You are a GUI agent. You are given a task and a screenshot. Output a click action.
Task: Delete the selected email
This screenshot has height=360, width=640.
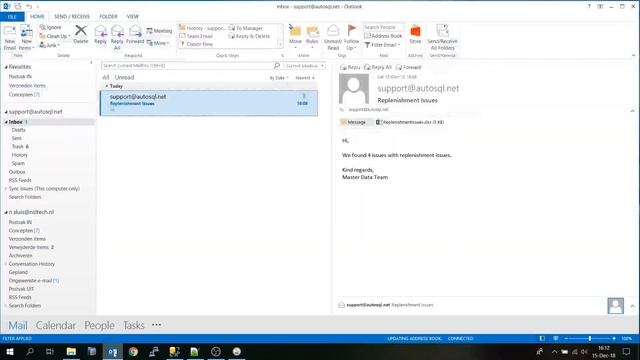tap(81, 35)
